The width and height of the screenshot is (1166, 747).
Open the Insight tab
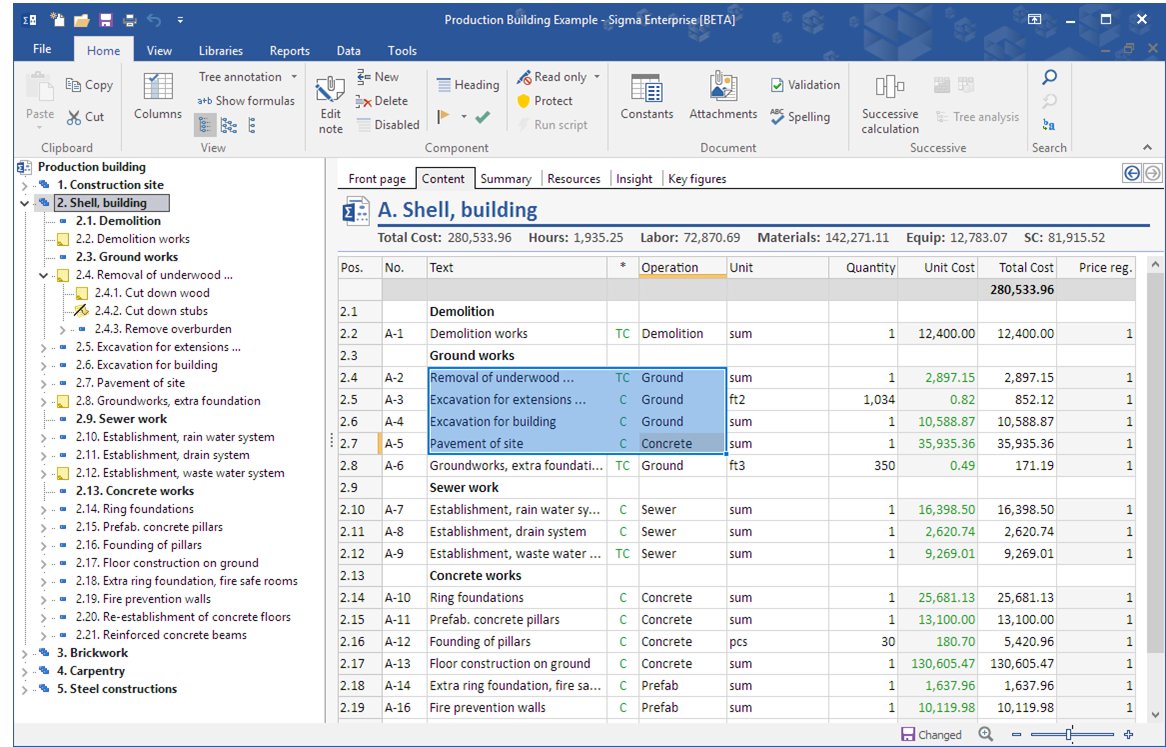tap(634, 178)
